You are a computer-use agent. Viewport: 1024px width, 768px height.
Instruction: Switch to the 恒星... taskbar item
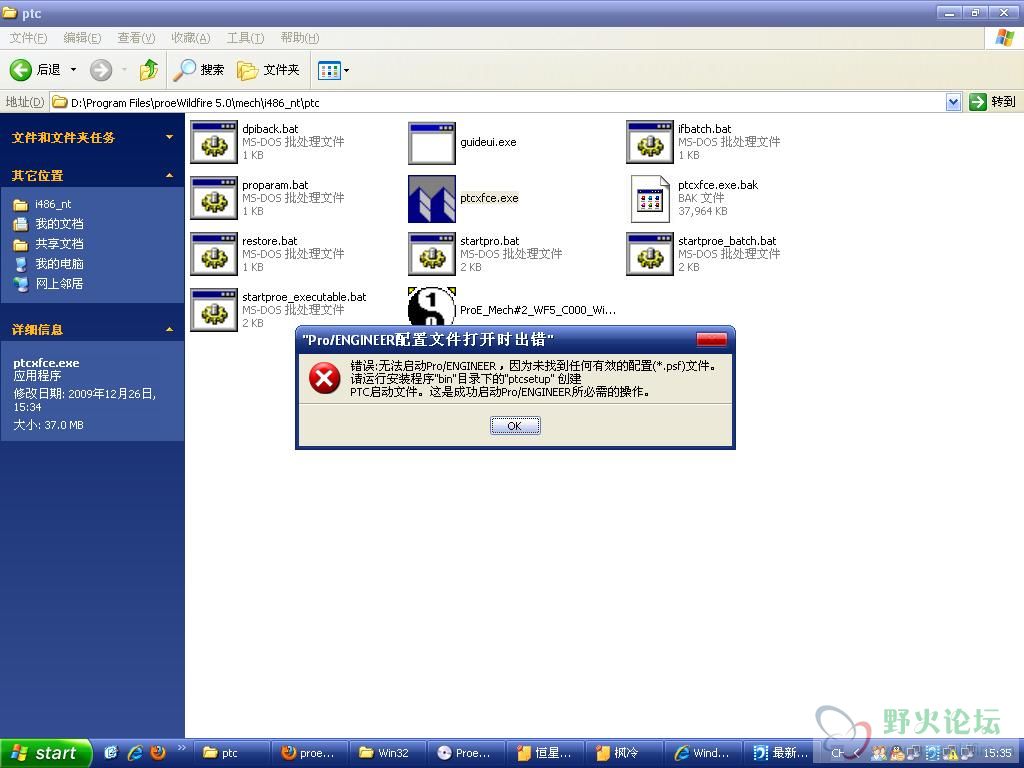[x=545, y=753]
